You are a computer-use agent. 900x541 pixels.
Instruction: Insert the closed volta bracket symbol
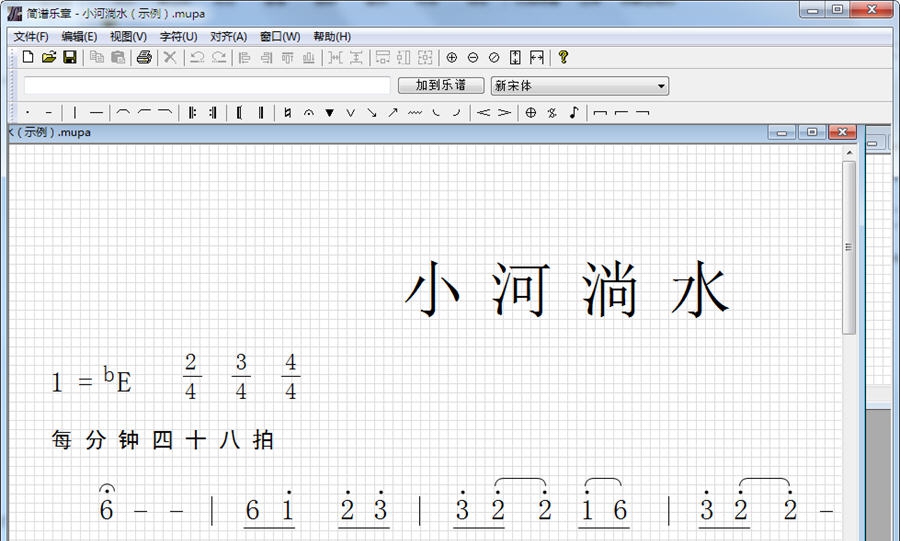pyautogui.click(x=600, y=113)
